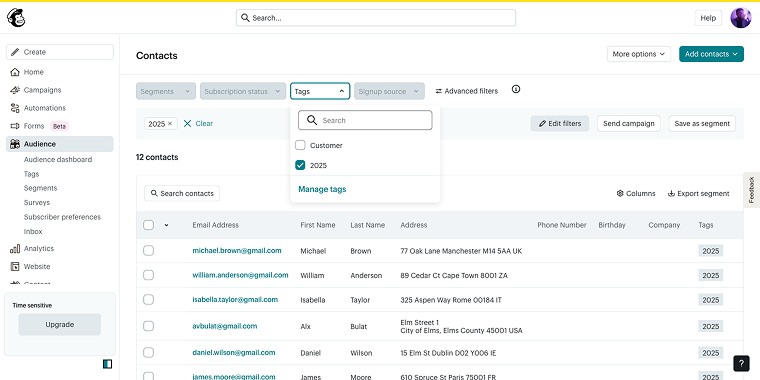Select the avbulat@gmail.com row checkbox
The height and width of the screenshot is (380, 760).
tap(148, 326)
